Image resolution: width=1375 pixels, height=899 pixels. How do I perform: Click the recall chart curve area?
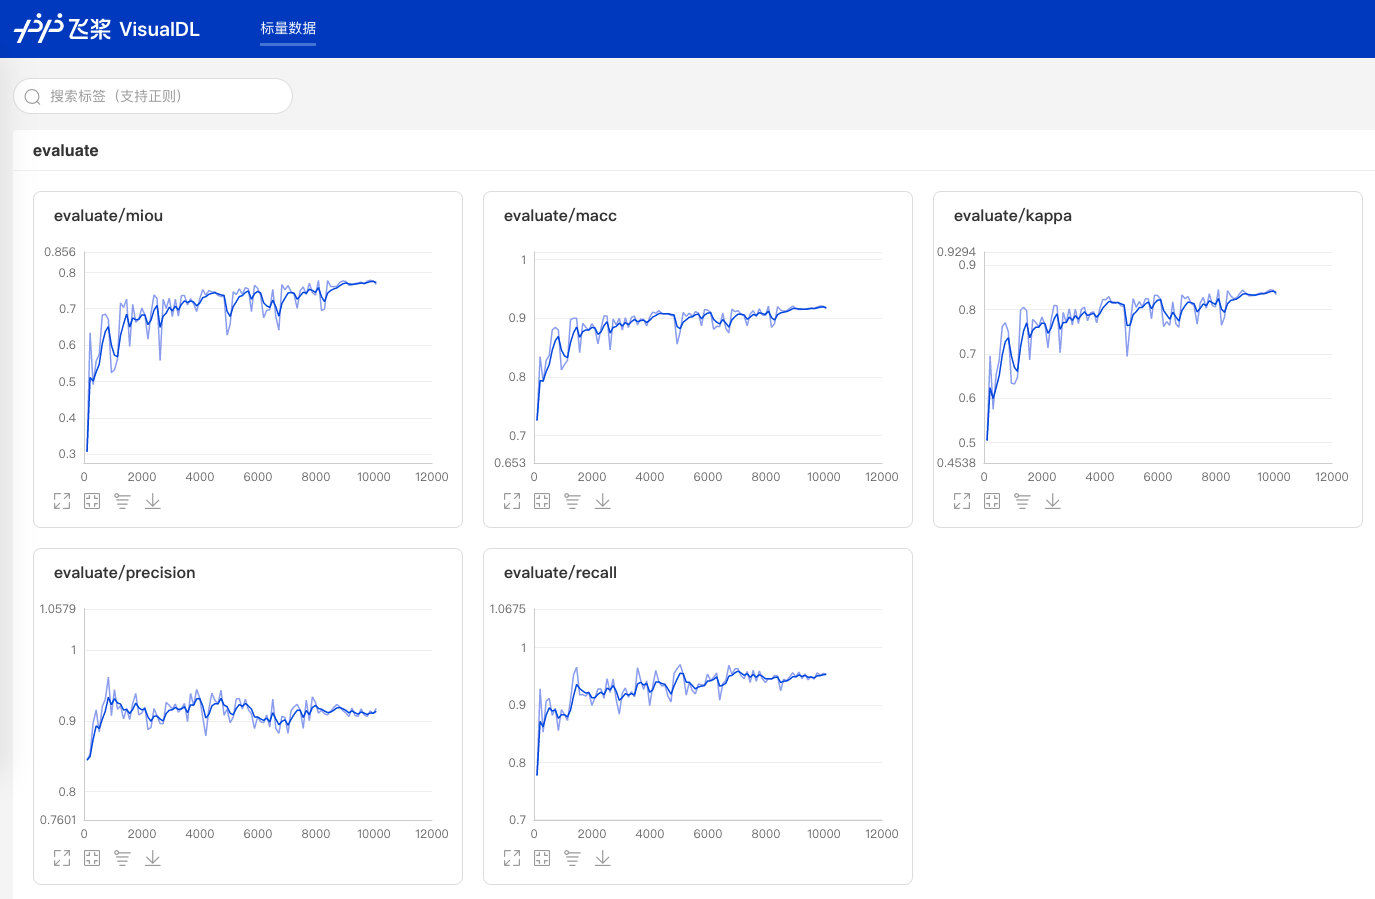(708, 715)
